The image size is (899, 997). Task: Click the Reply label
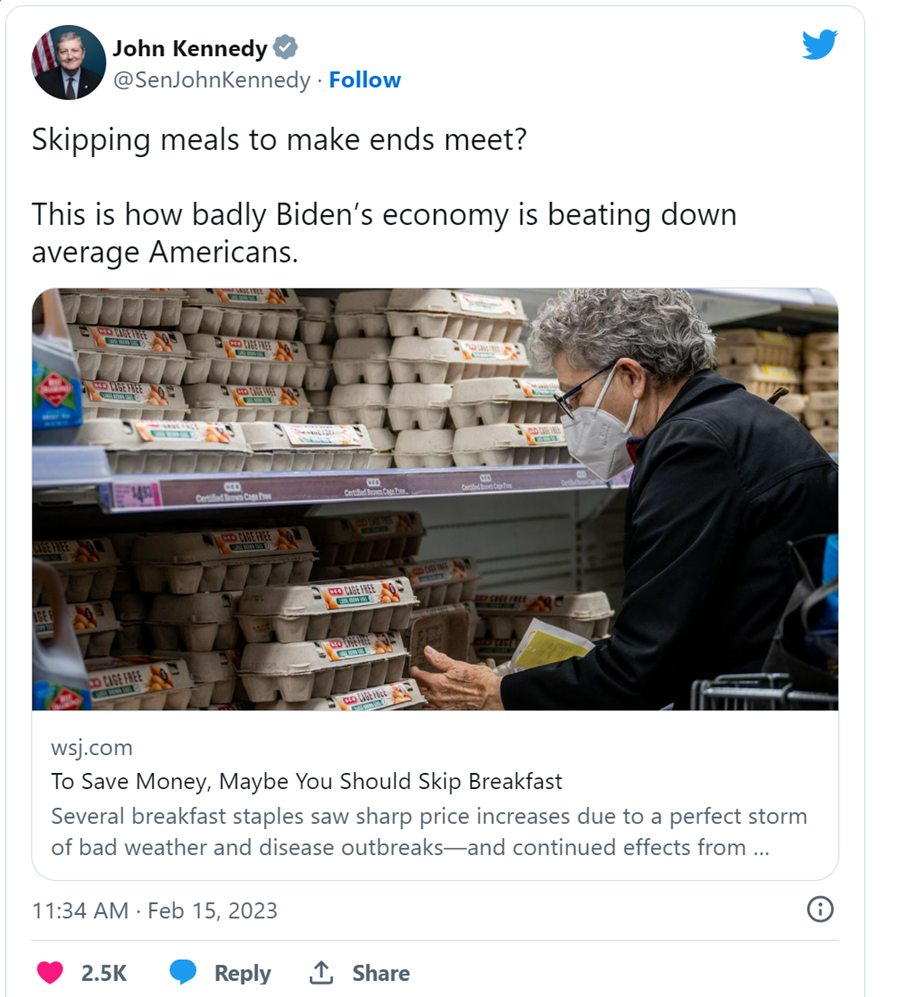tap(242, 973)
